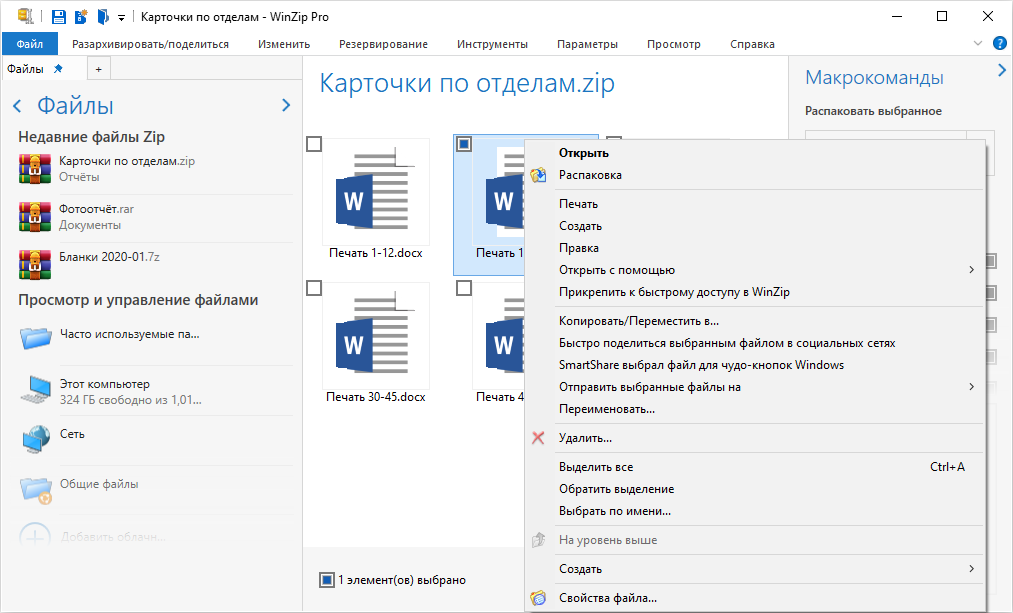1013x613 pixels.
Task: Open the quick access toolbar dropdown arrow
Action: coord(121,17)
